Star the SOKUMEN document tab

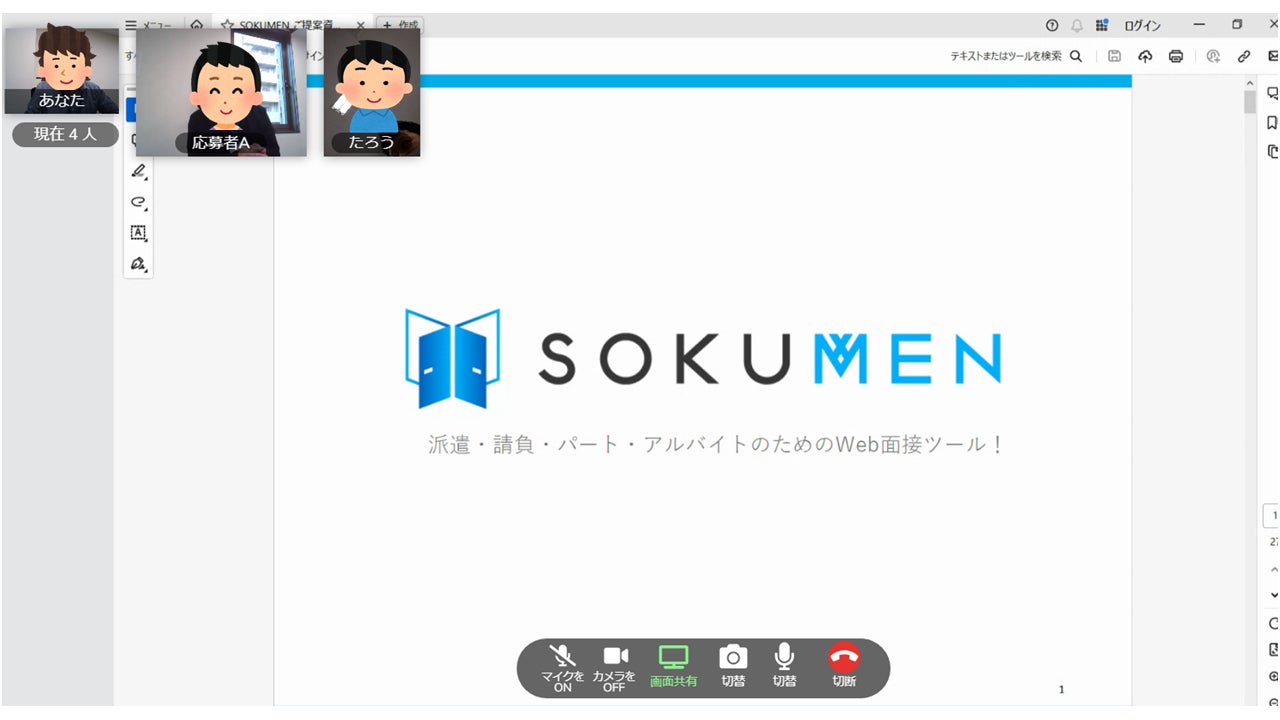pos(227,25)
